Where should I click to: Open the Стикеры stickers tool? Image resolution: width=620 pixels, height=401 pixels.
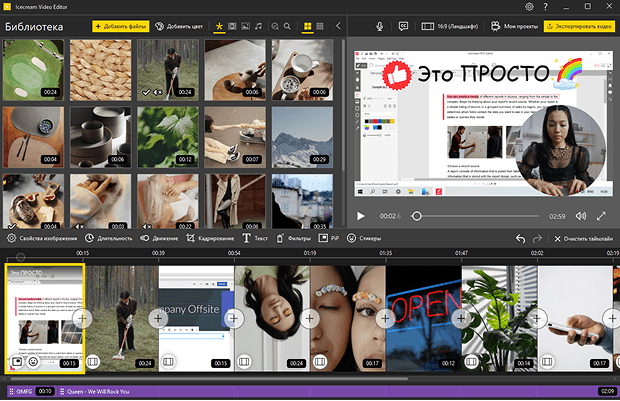point(364,238)
